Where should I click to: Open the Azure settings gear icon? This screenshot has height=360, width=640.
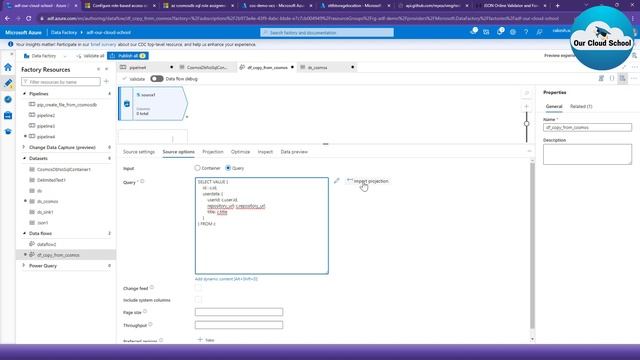(x=513, y=32)
